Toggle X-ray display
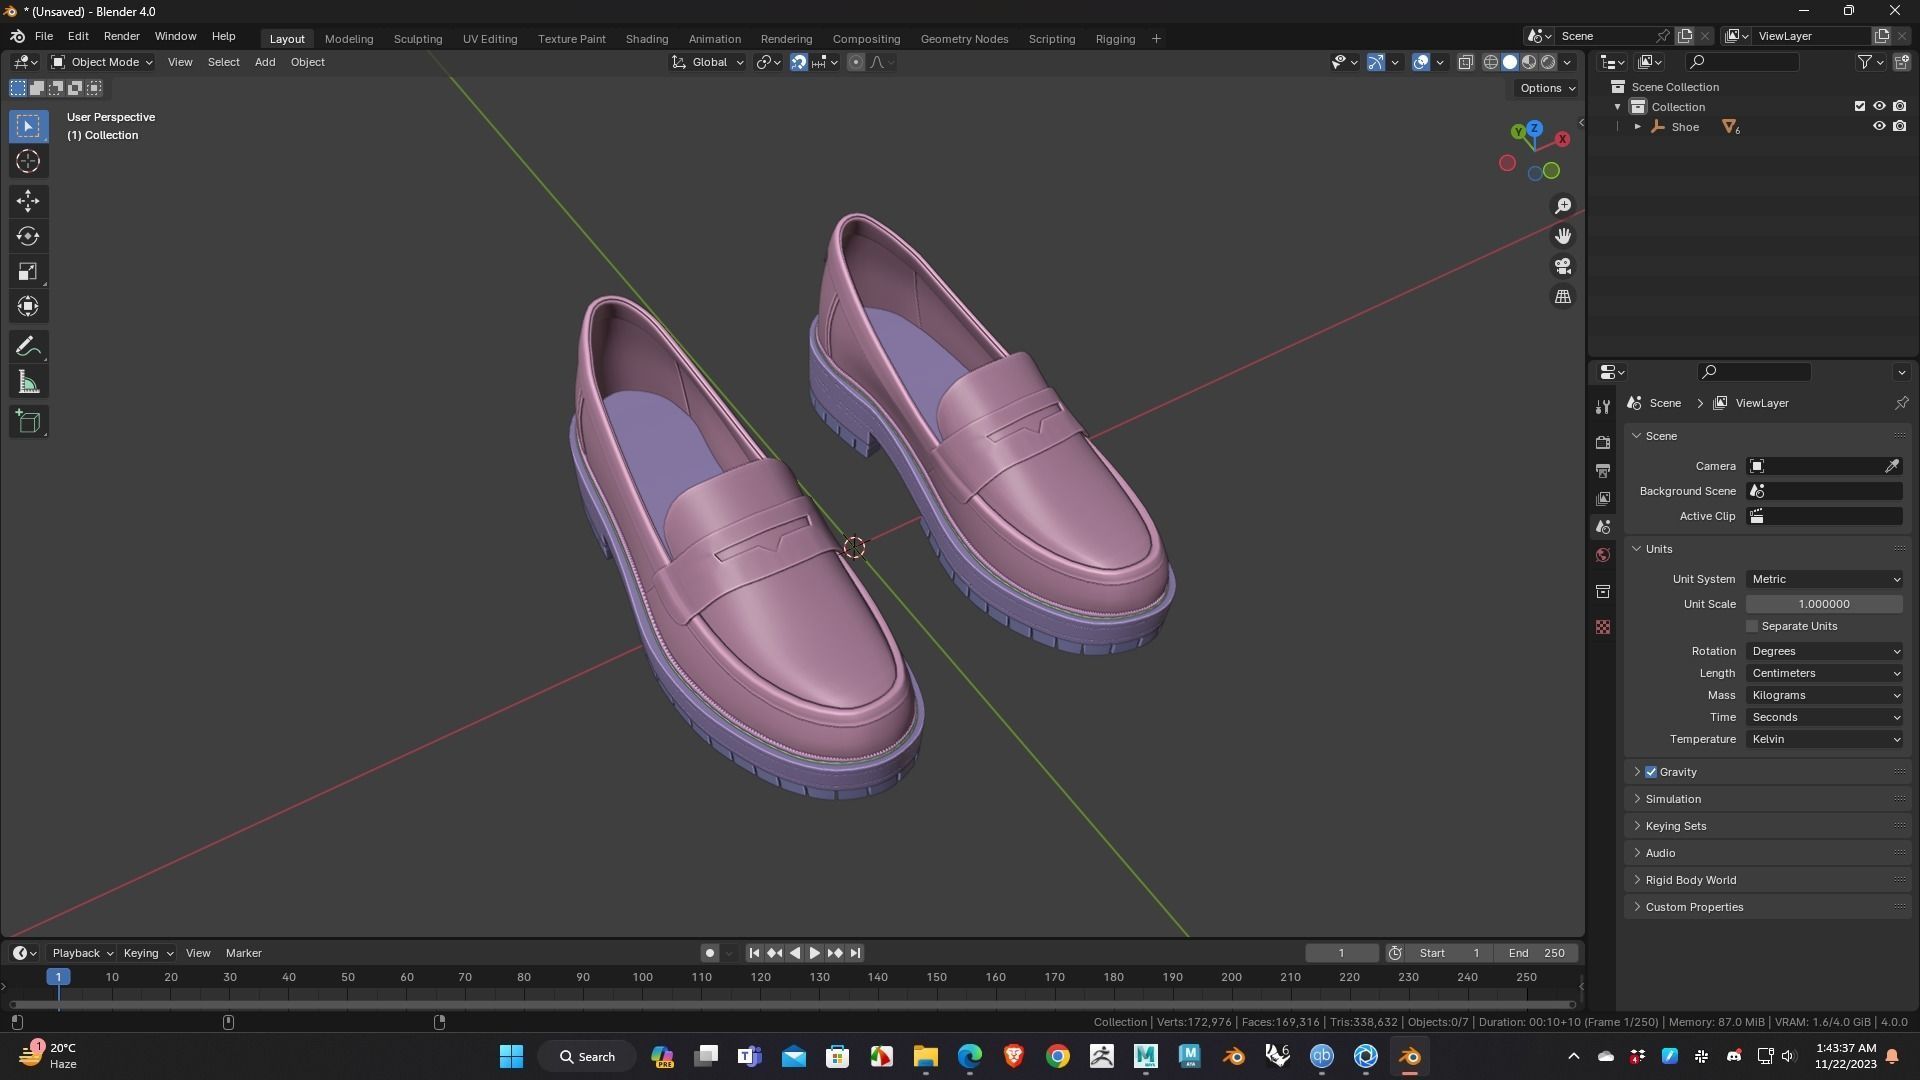The height and width of the screenshot is (1080, 1920). point(1465,62)
